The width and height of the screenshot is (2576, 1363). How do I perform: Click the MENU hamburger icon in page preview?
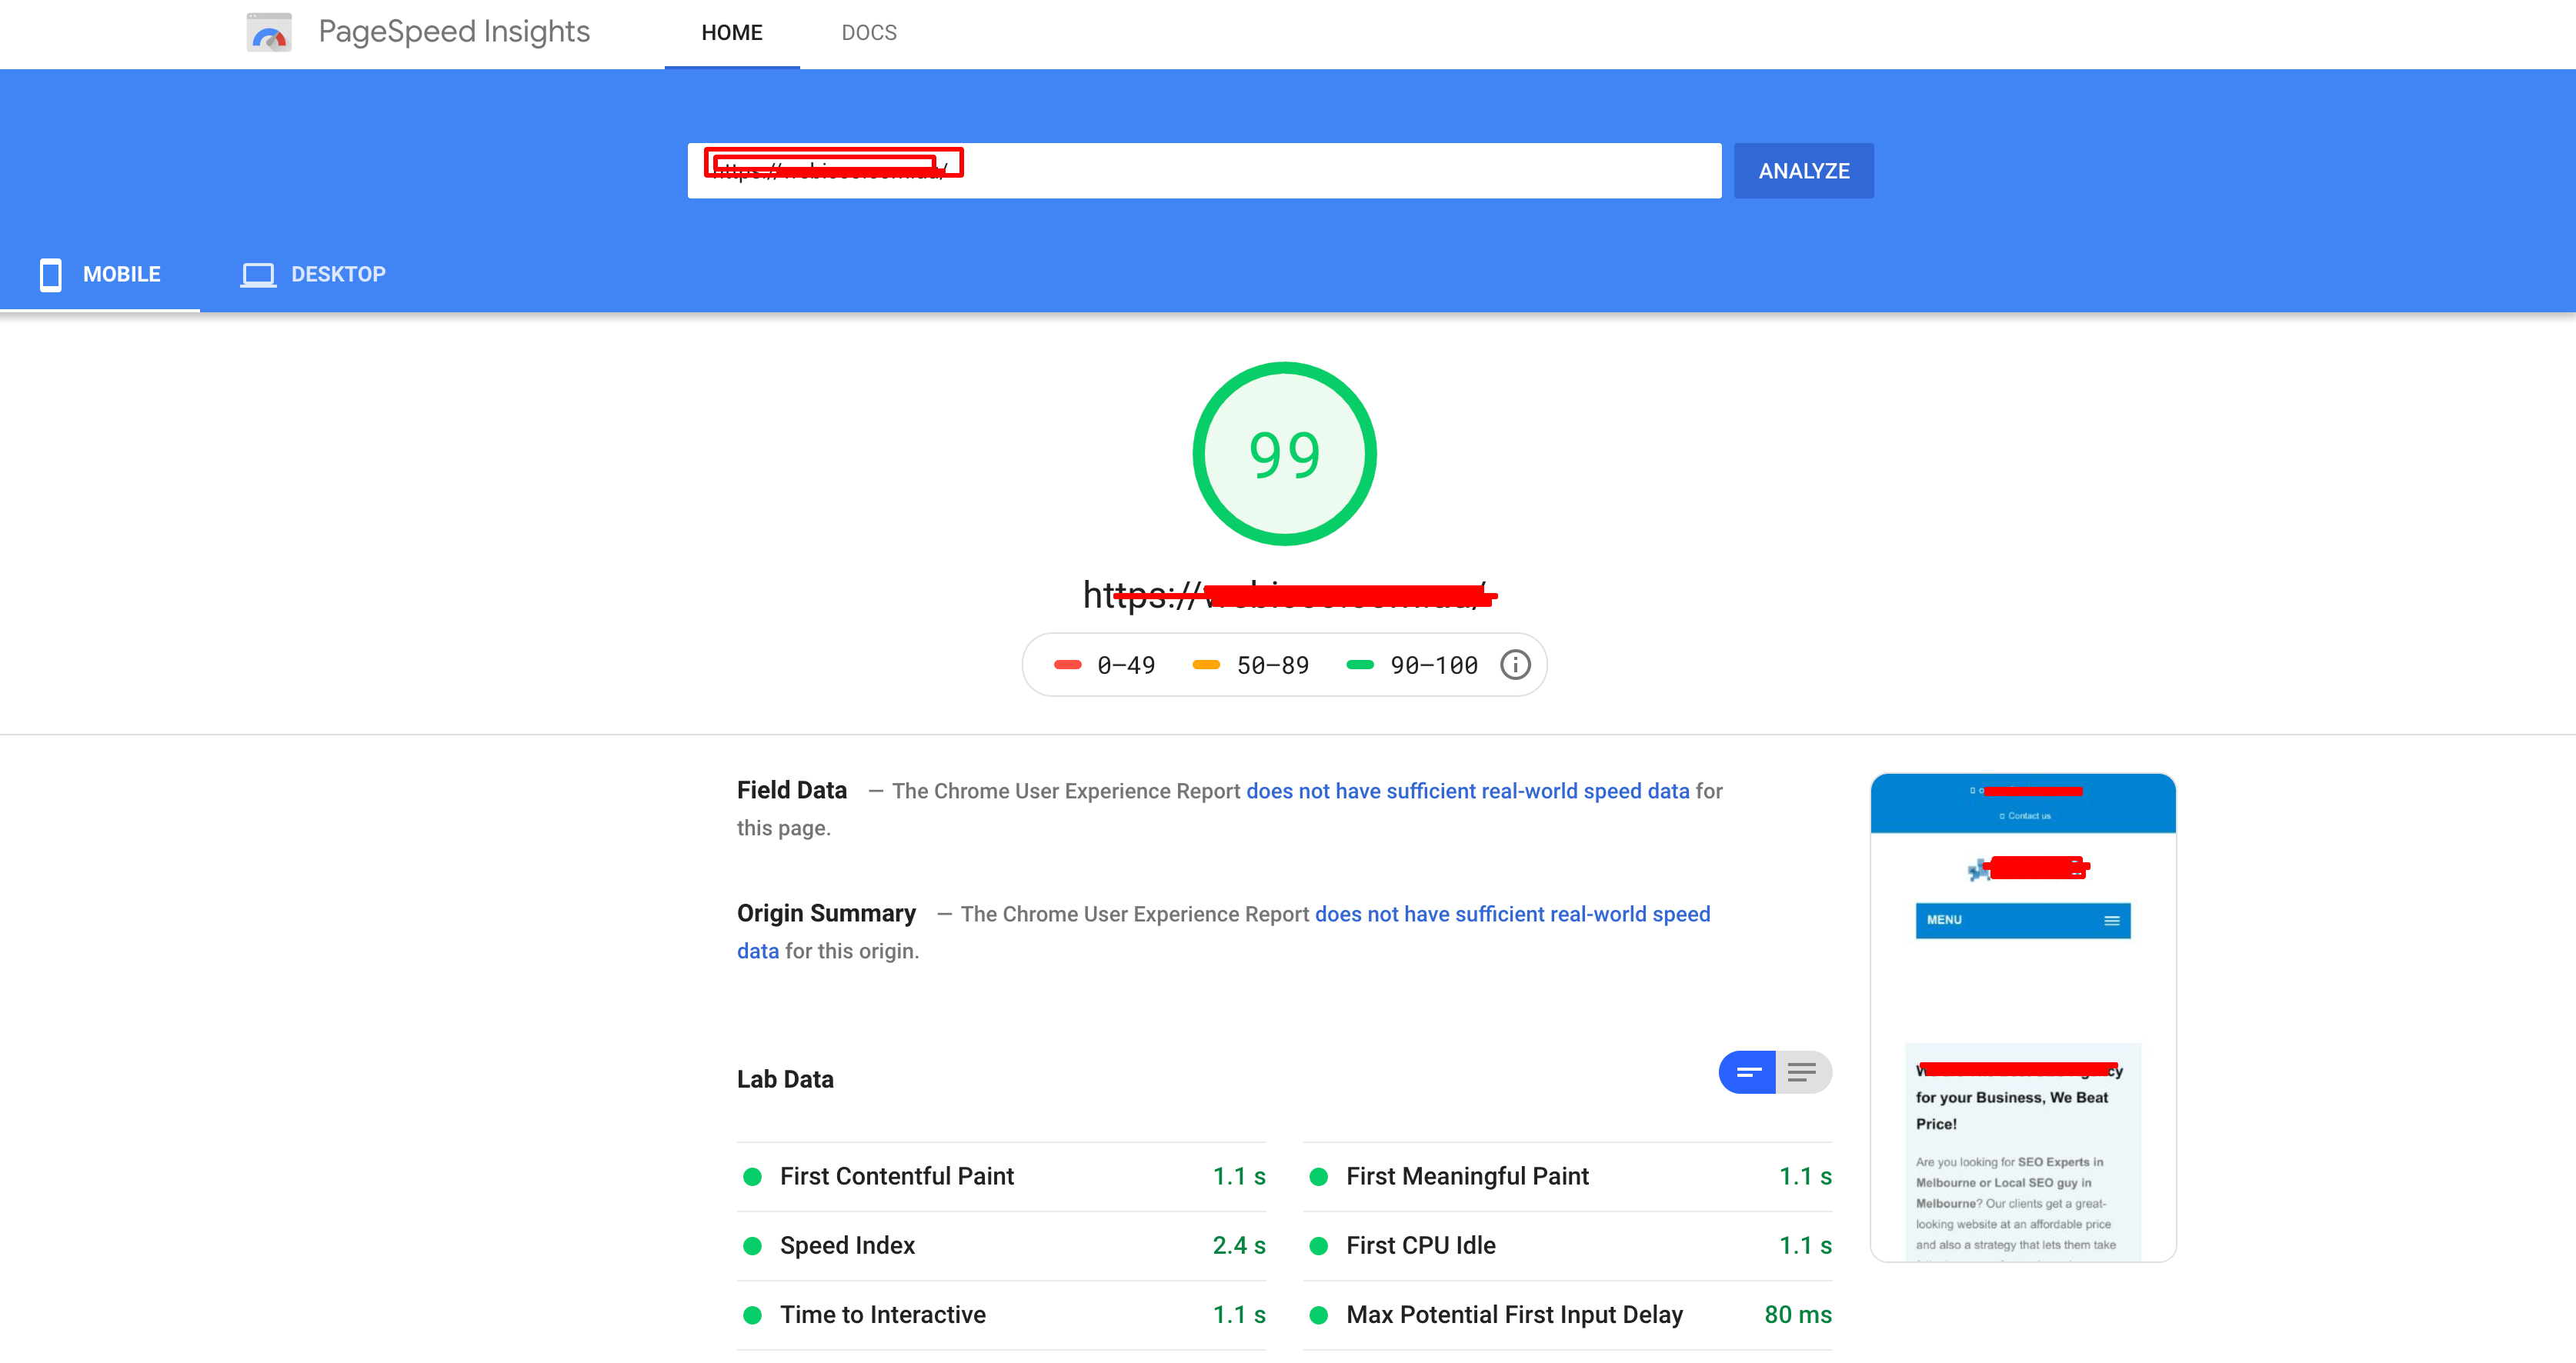(x=2111, y=920)
